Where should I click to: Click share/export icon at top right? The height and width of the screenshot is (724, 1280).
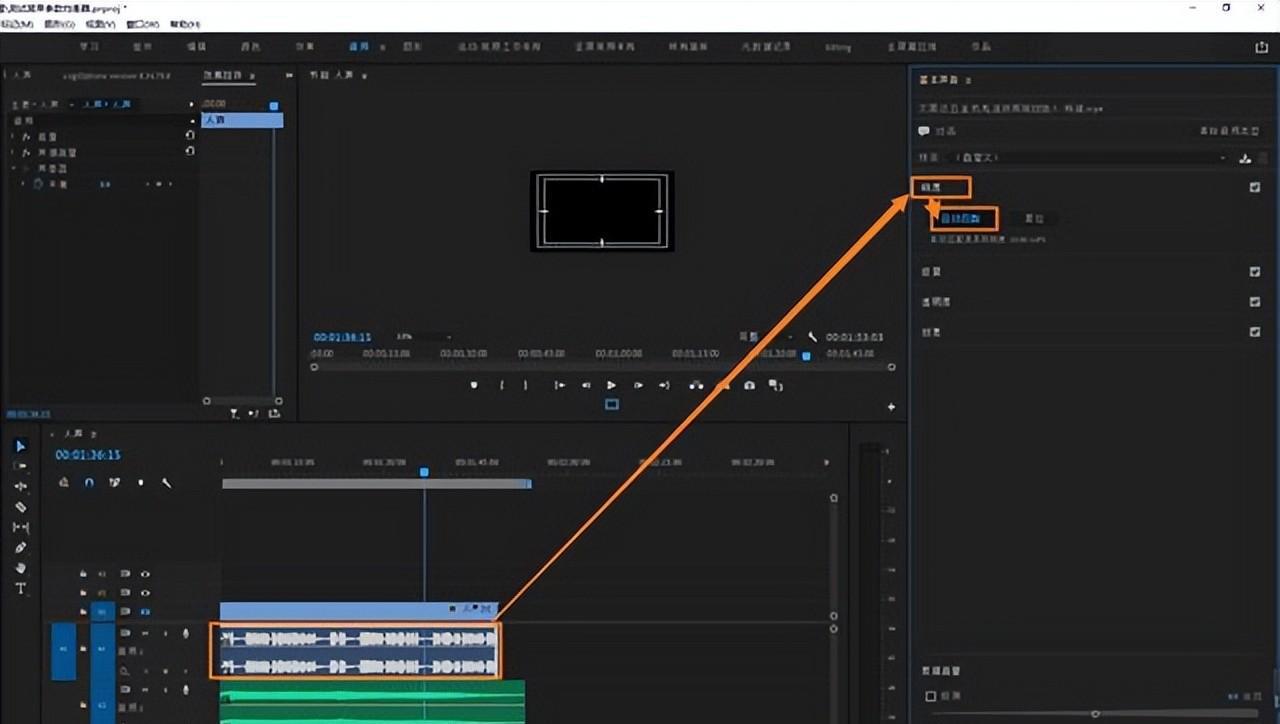coord(1261,47)
